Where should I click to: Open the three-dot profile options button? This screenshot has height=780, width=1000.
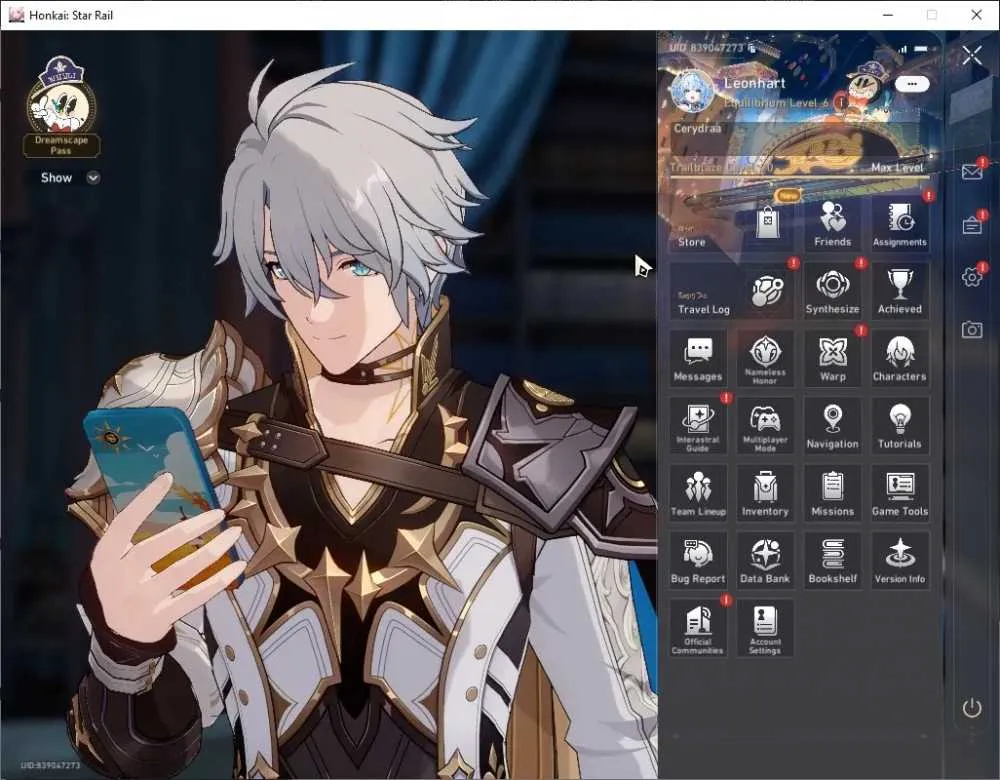[x=912, y=84]
